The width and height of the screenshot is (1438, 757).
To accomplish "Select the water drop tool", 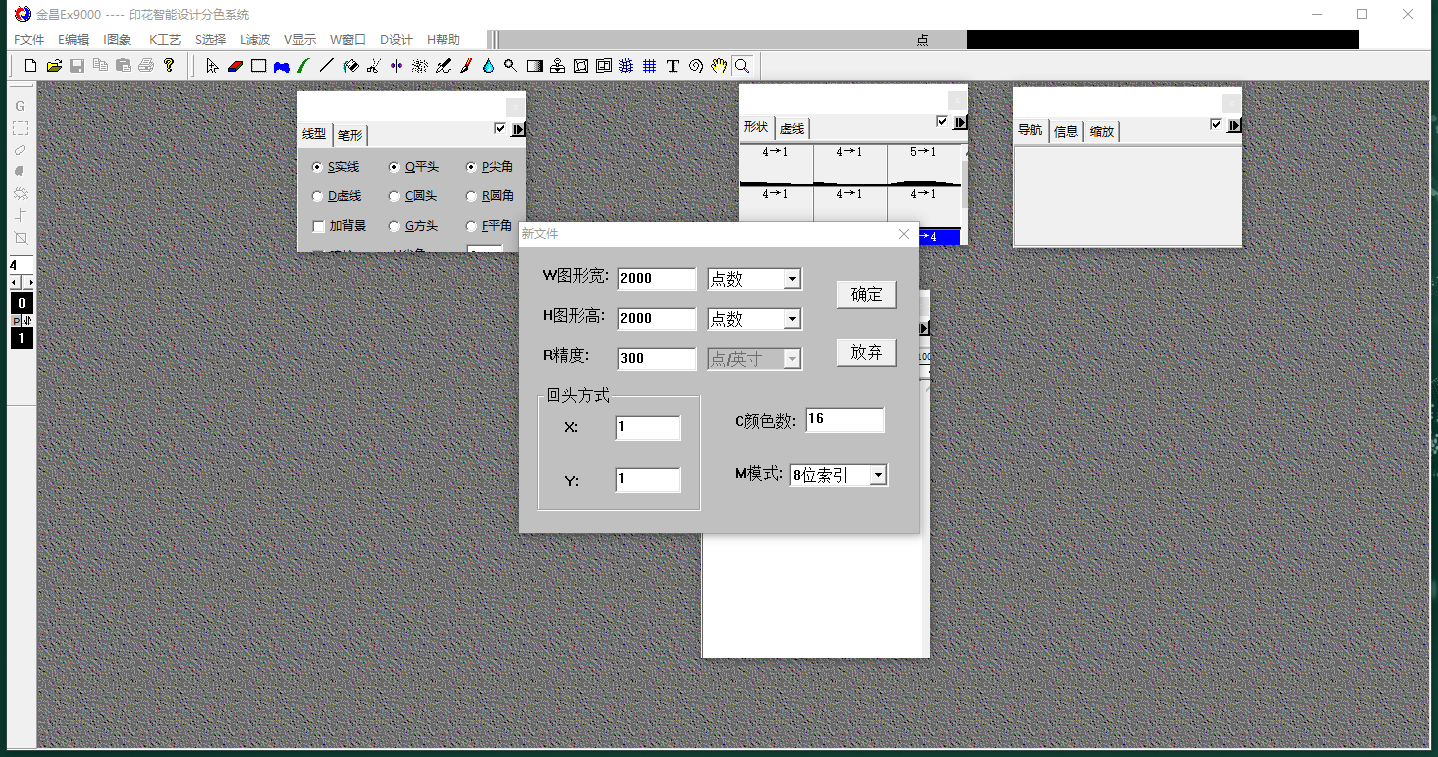I will tap(488, 66).
